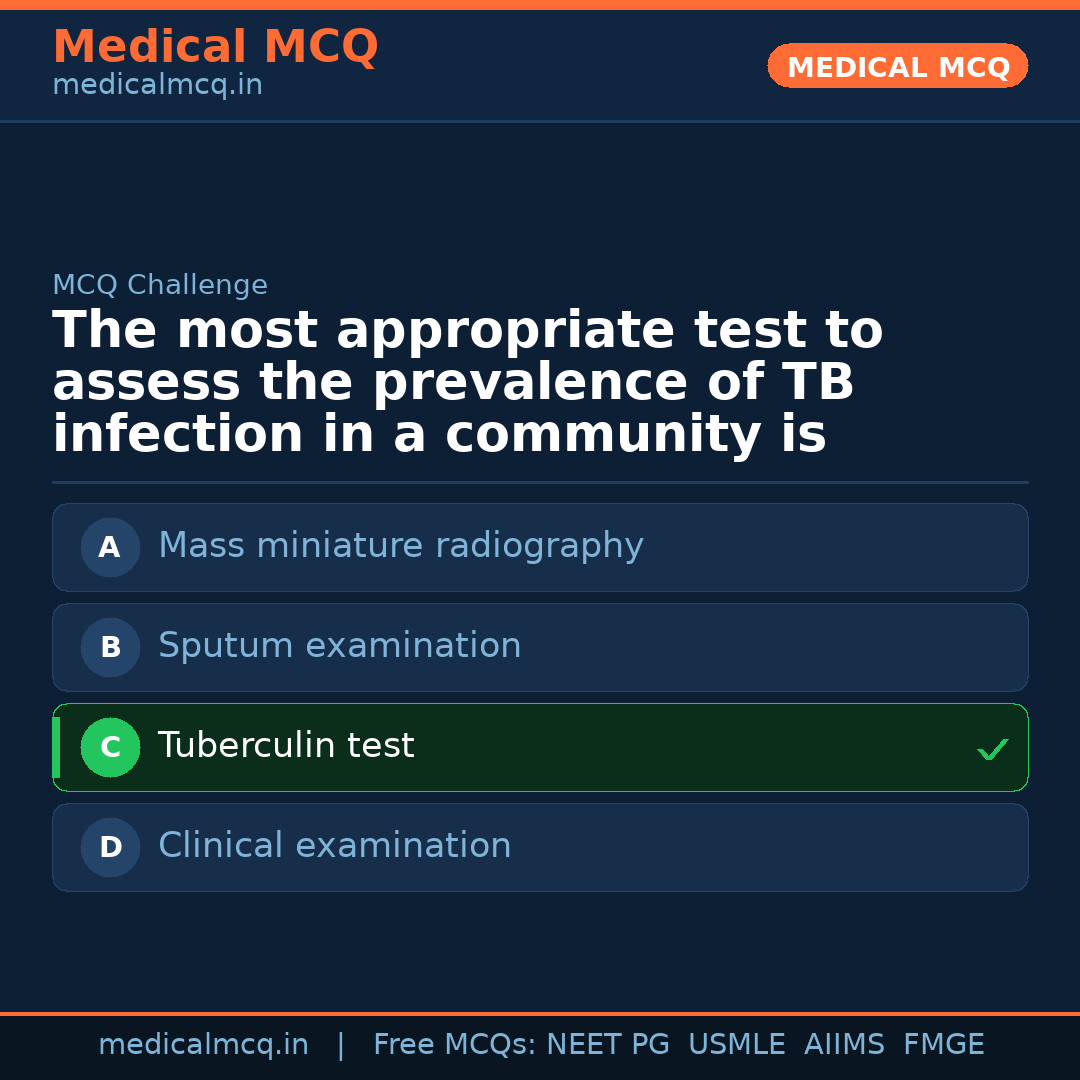1080x1080 pixels.
Task: Click the letter B circle icon
Action: 110,647
